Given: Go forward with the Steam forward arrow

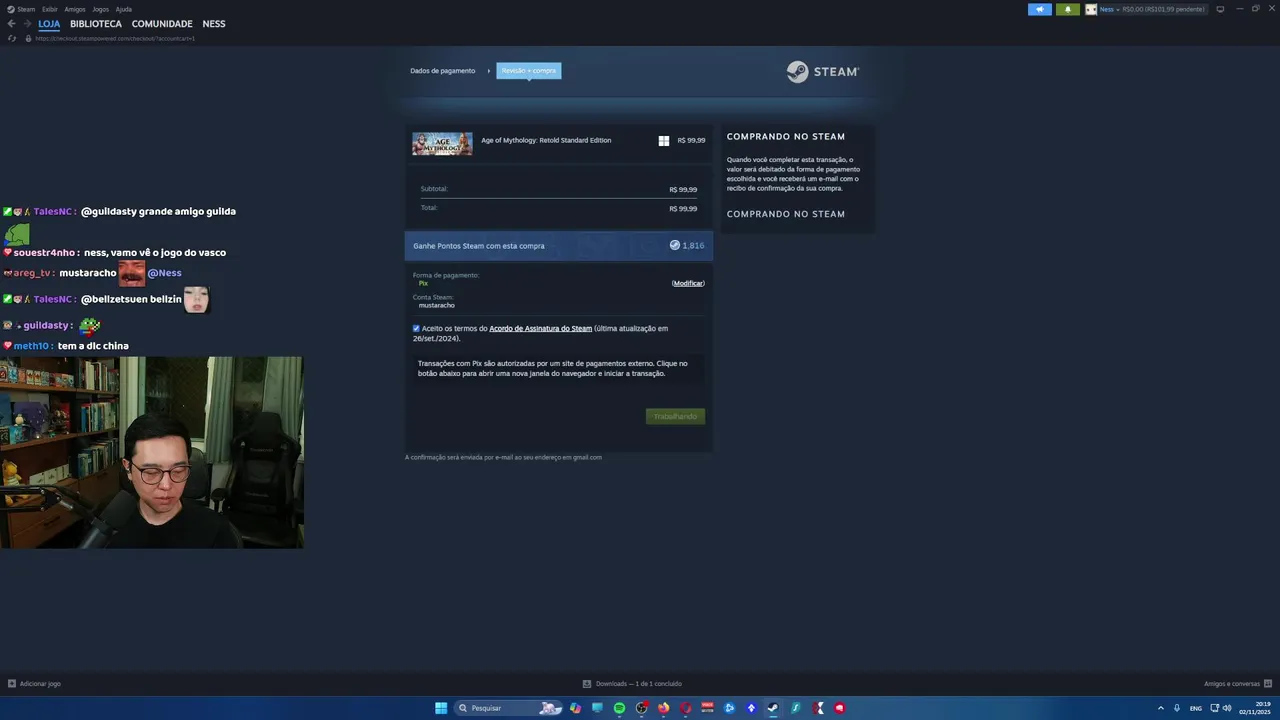Looking at the screenshot, I should (26, 24).
